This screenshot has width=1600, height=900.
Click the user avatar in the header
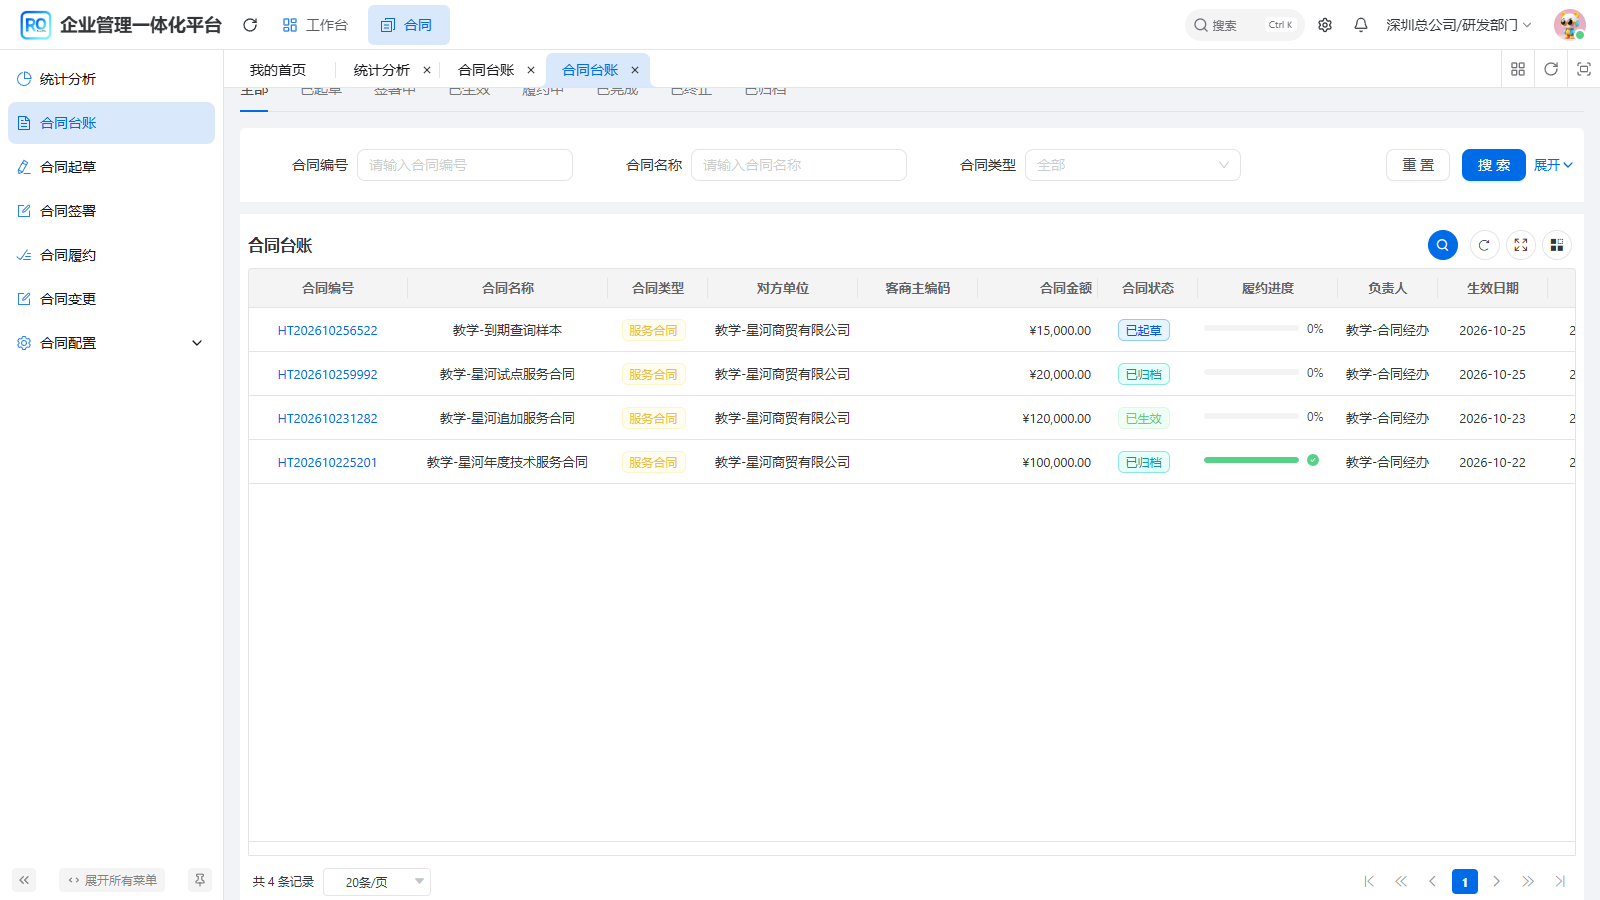[1570, 25]
